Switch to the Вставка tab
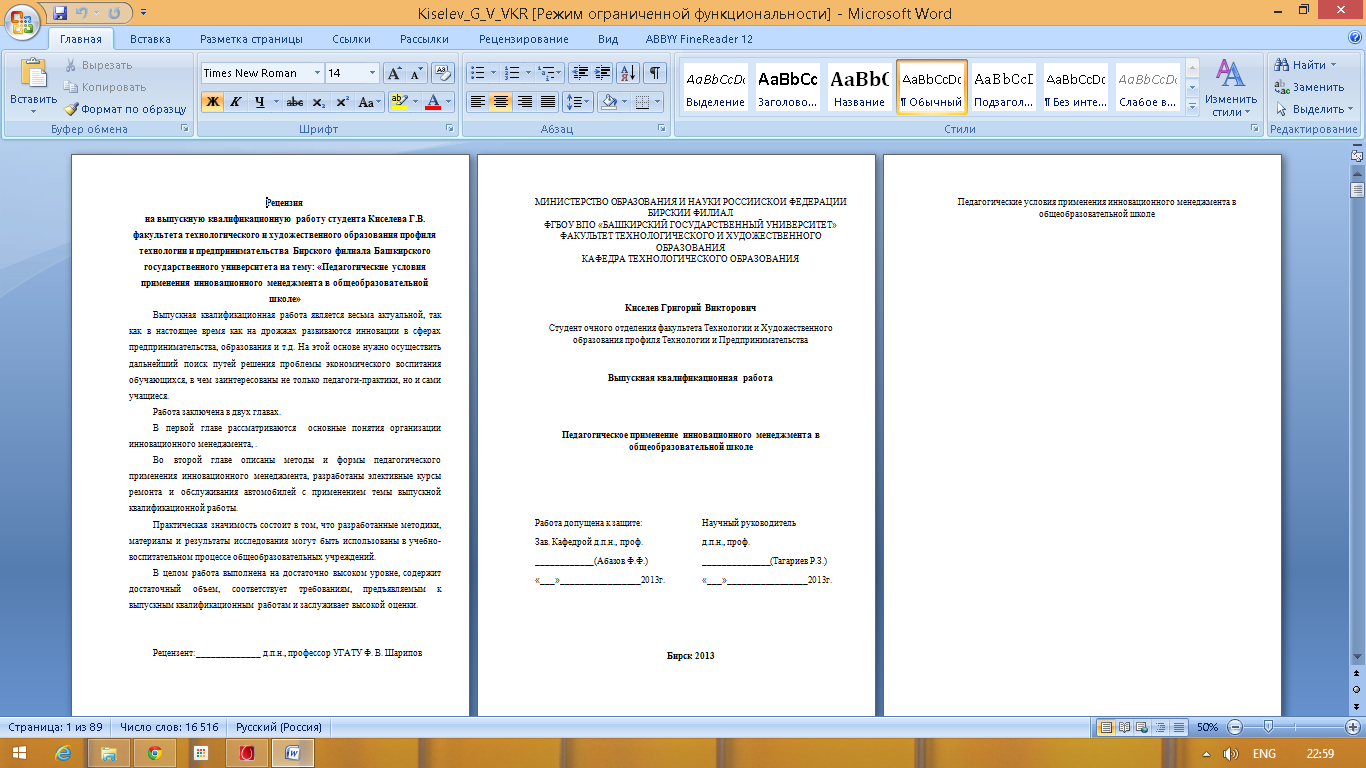 [150, 39]
